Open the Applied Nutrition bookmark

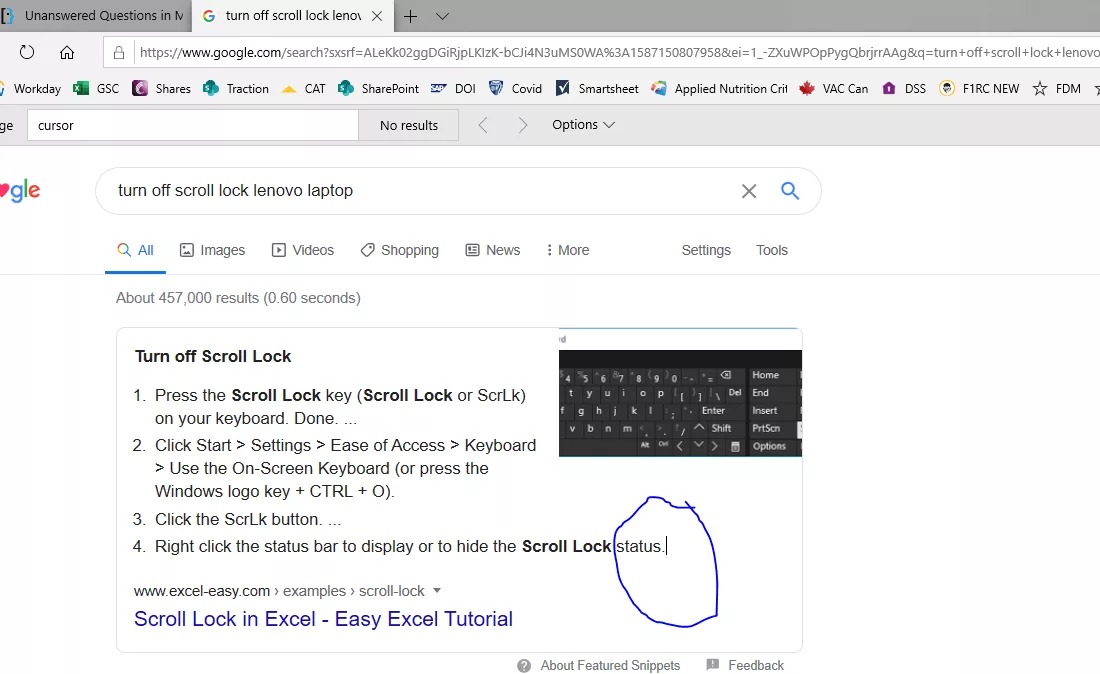[x=719, y=88]
